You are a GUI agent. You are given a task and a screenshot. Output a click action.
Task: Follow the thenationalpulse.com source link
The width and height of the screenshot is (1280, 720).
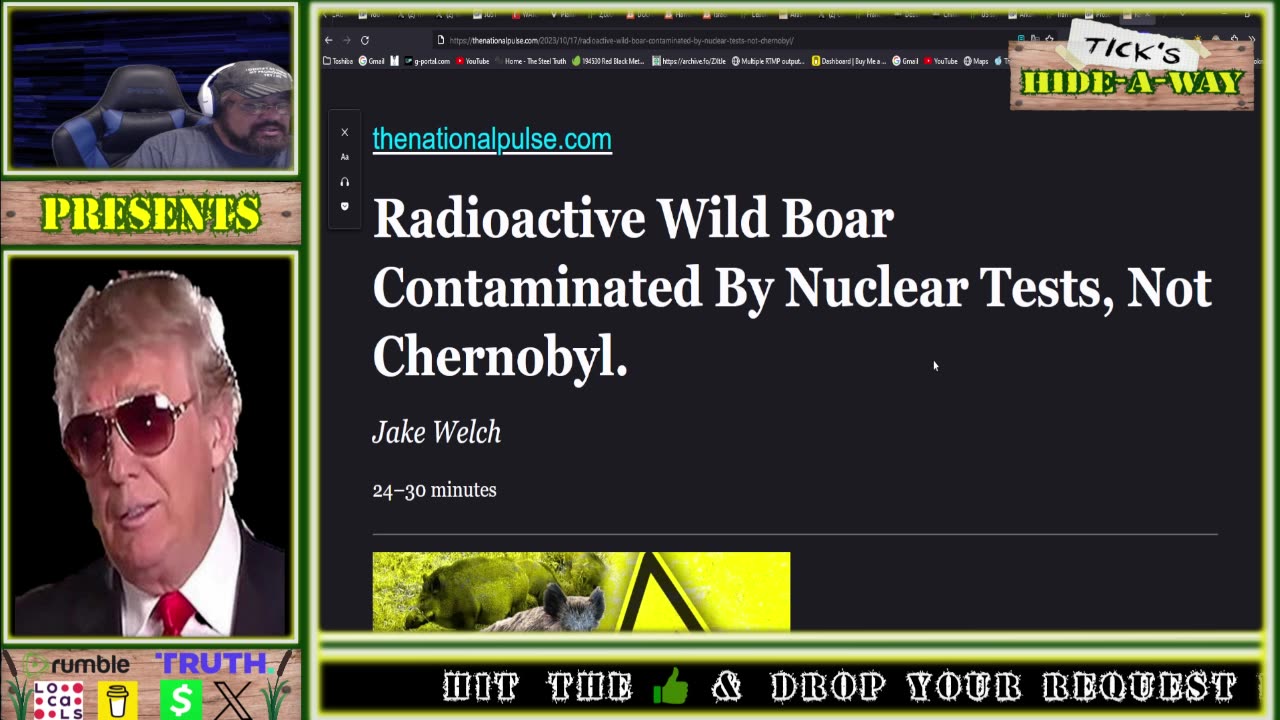click(x=492, y=139)
